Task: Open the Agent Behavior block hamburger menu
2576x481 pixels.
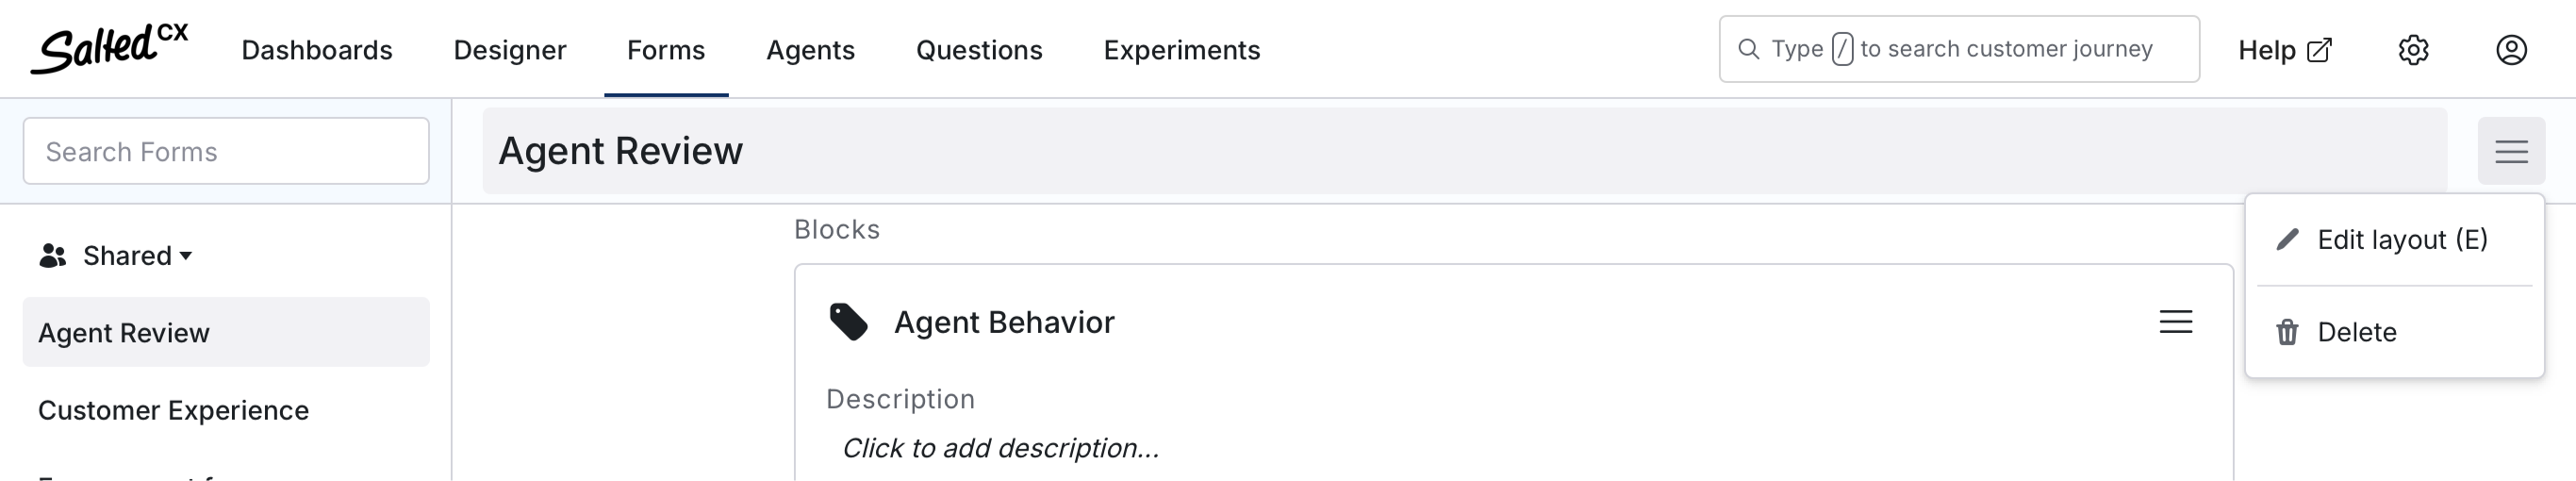Action: click(x=2176, y=322)
